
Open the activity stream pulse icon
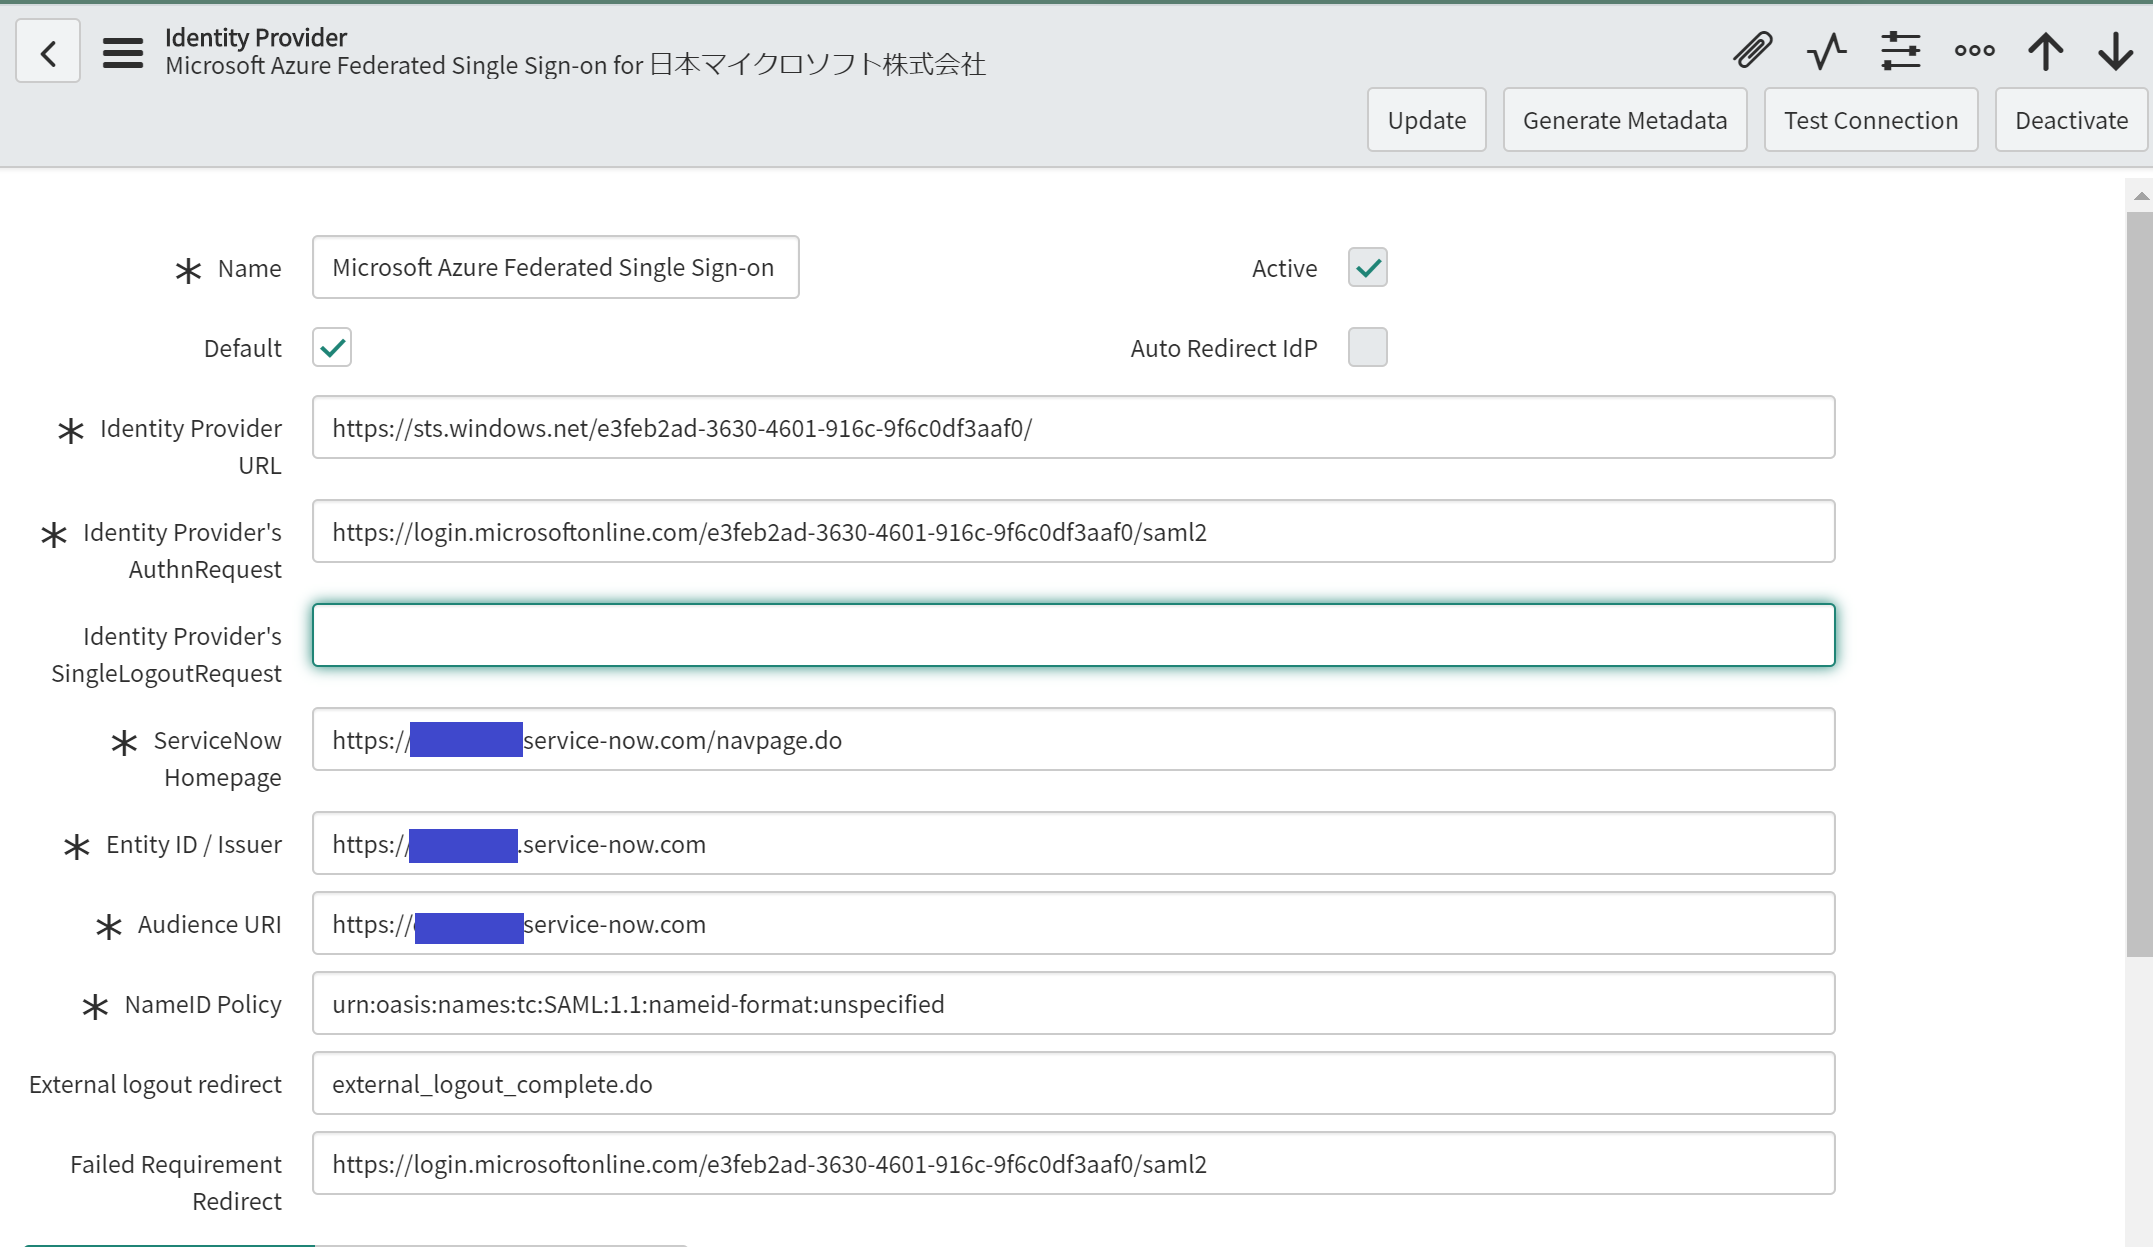[1826, 50]
